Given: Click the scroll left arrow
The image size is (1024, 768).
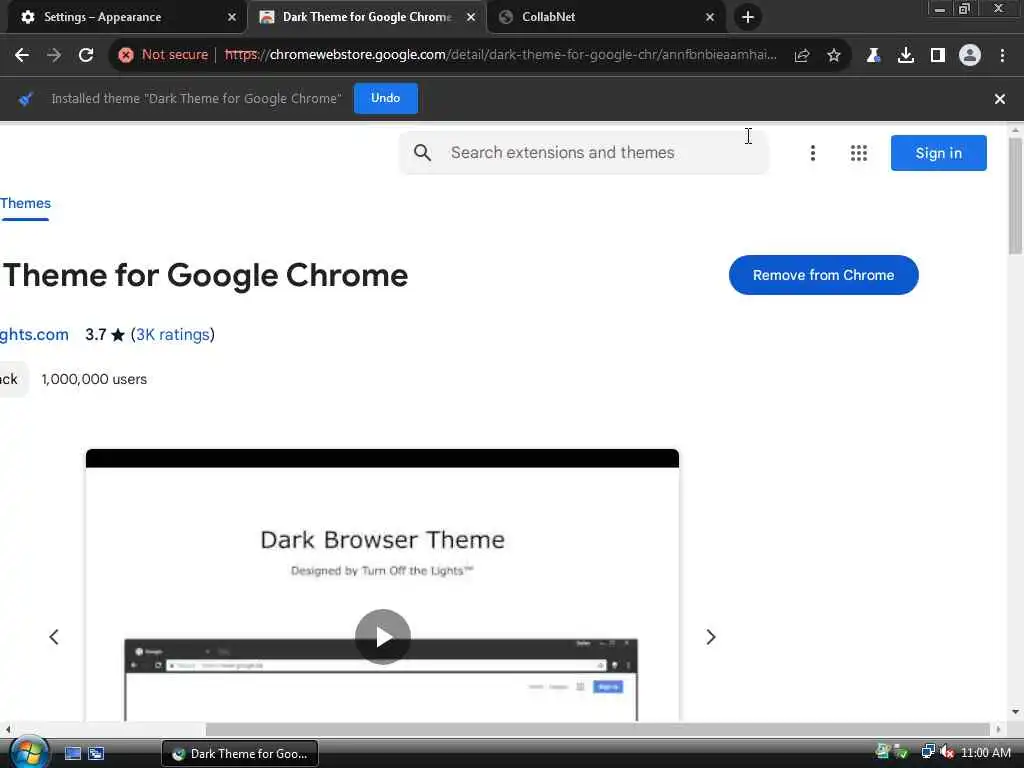Looking at the screenshot, I should pos(7,729).
